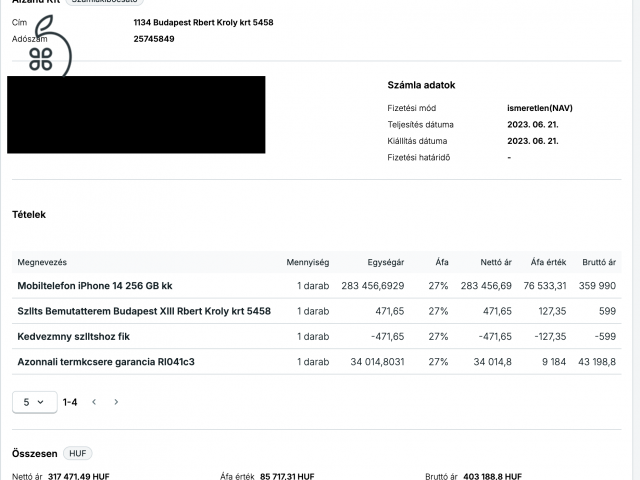Click the Áfa érték column header

[548, 262]
